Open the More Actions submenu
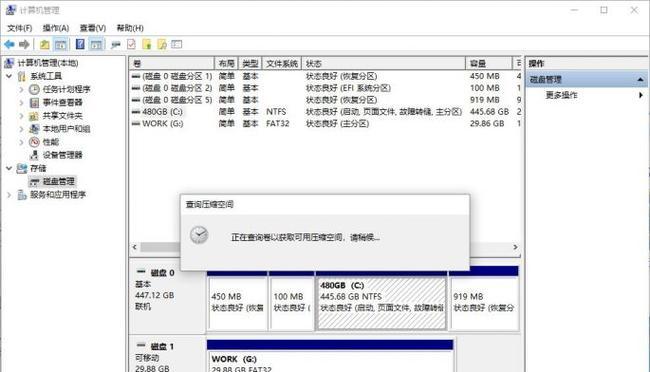The image size is (650, 372). point(561,95)
